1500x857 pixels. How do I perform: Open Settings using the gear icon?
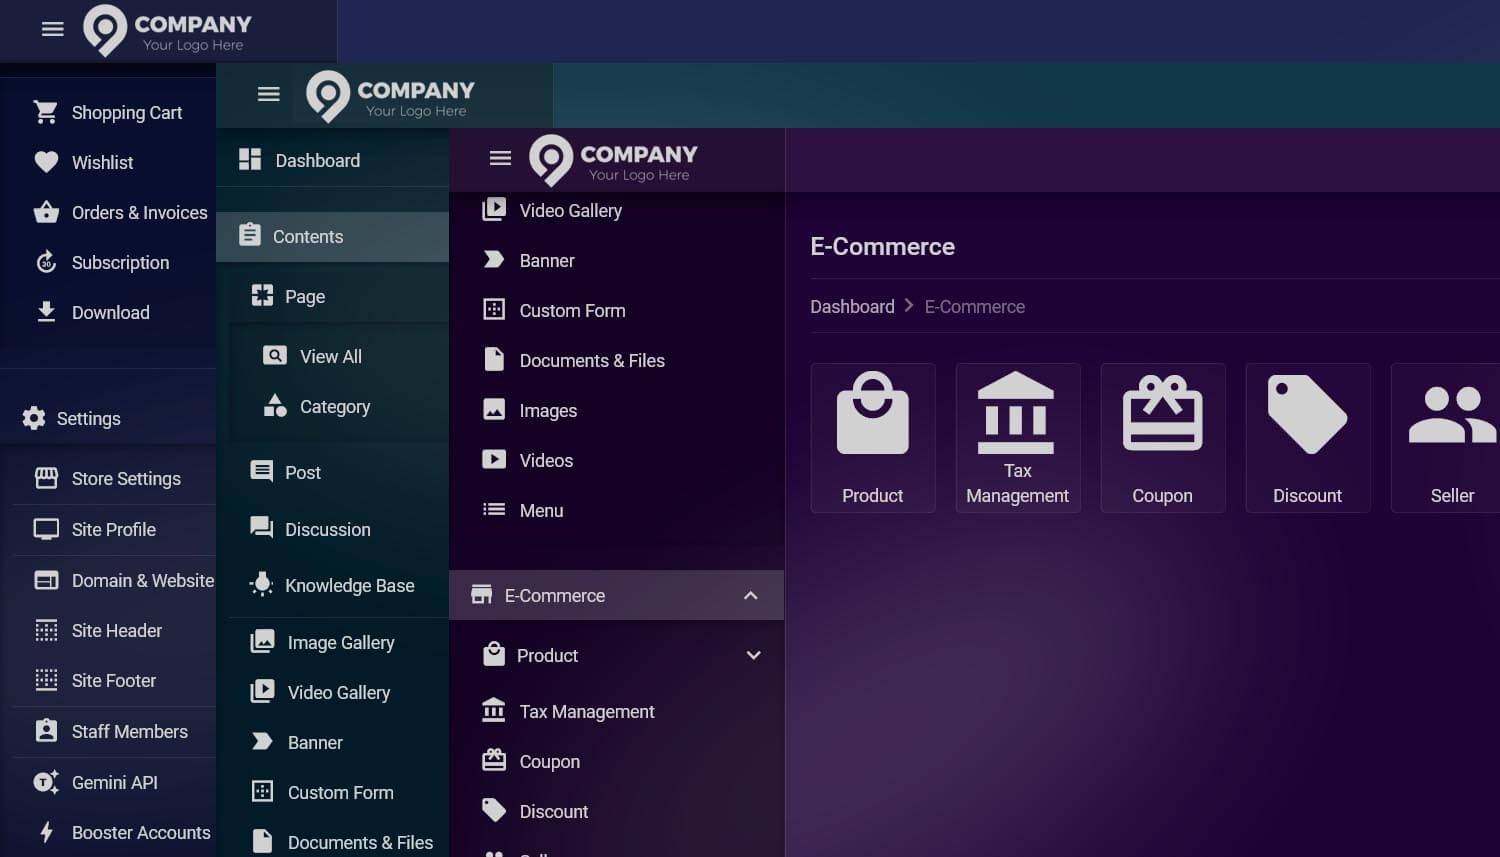pyautogui.click(x=34, y=418)
